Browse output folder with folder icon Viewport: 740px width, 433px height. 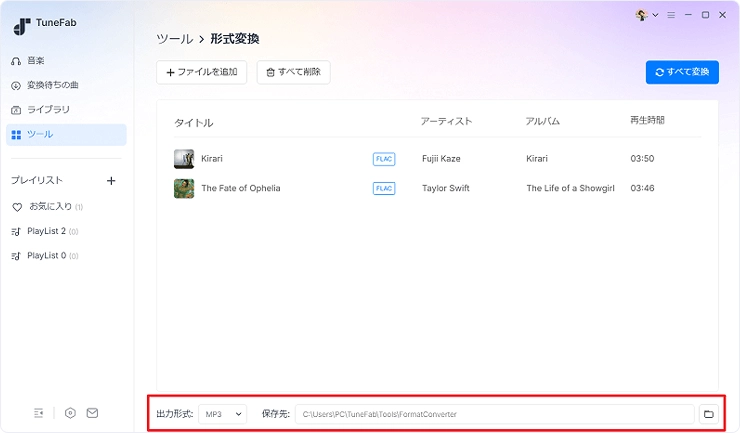click(709, 414)
